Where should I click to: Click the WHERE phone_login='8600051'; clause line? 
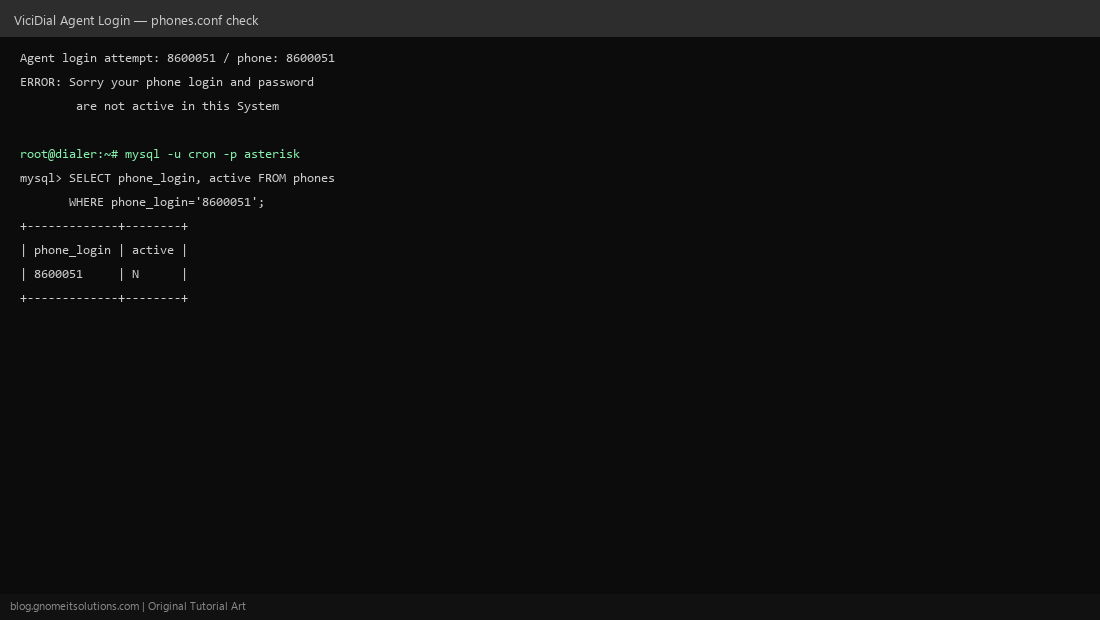point(167,202)
